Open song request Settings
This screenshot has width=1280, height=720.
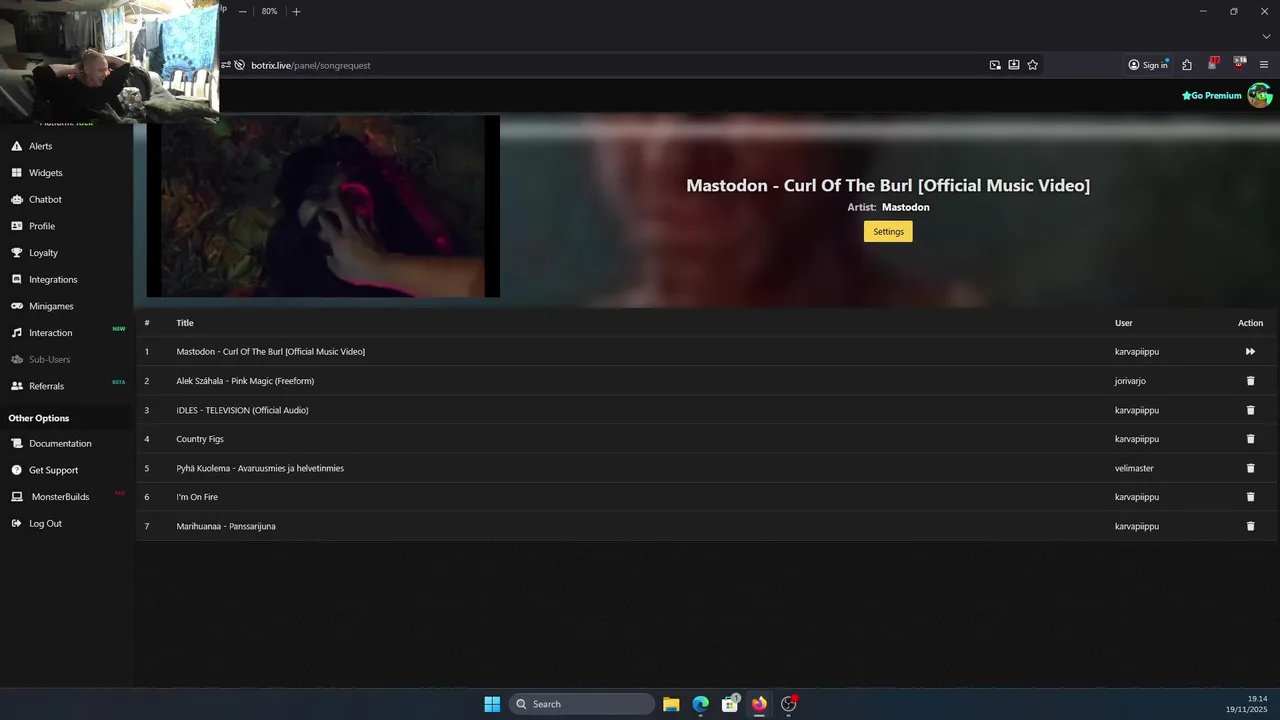888,231
